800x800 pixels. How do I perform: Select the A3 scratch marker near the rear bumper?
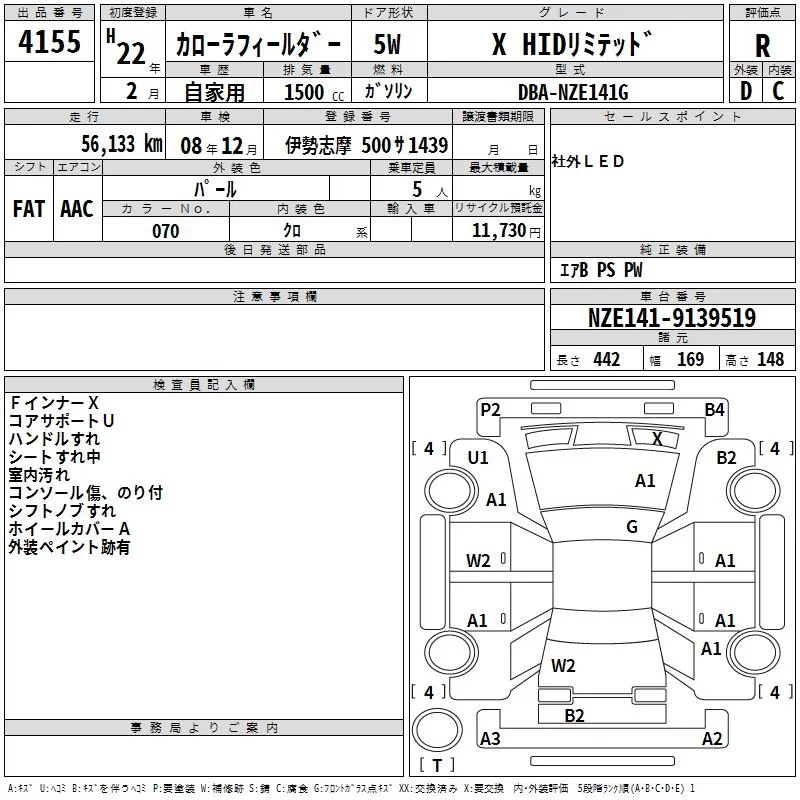[490, 739]
